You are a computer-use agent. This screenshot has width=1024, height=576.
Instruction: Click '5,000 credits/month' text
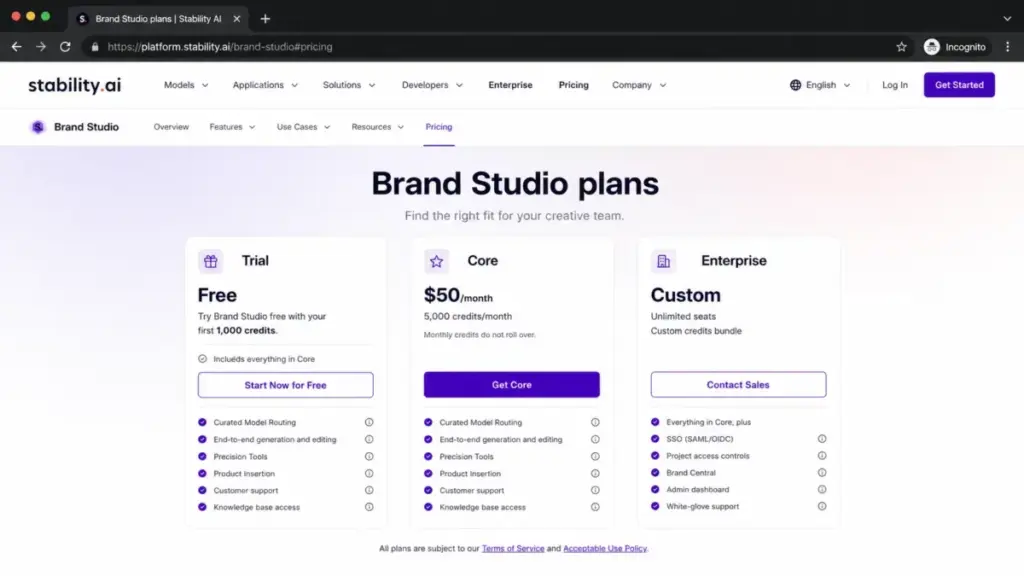pos(468,317)
